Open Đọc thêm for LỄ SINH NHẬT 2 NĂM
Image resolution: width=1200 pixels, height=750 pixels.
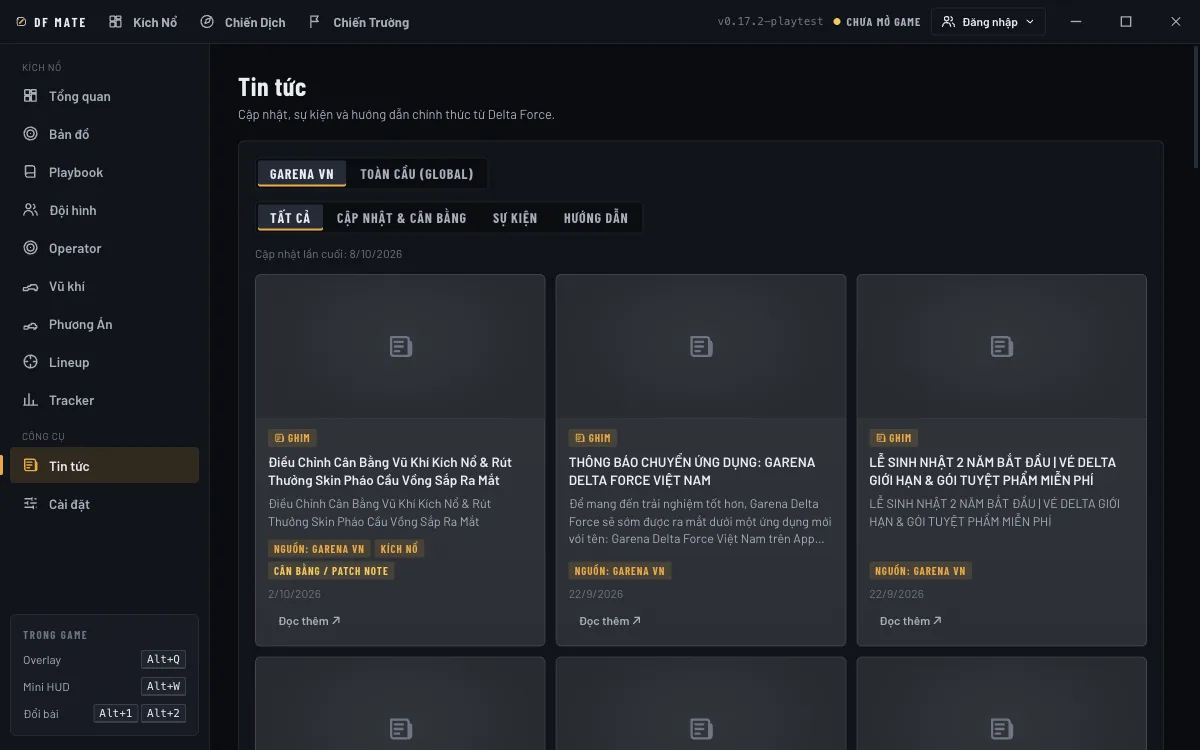click(911, 621)
